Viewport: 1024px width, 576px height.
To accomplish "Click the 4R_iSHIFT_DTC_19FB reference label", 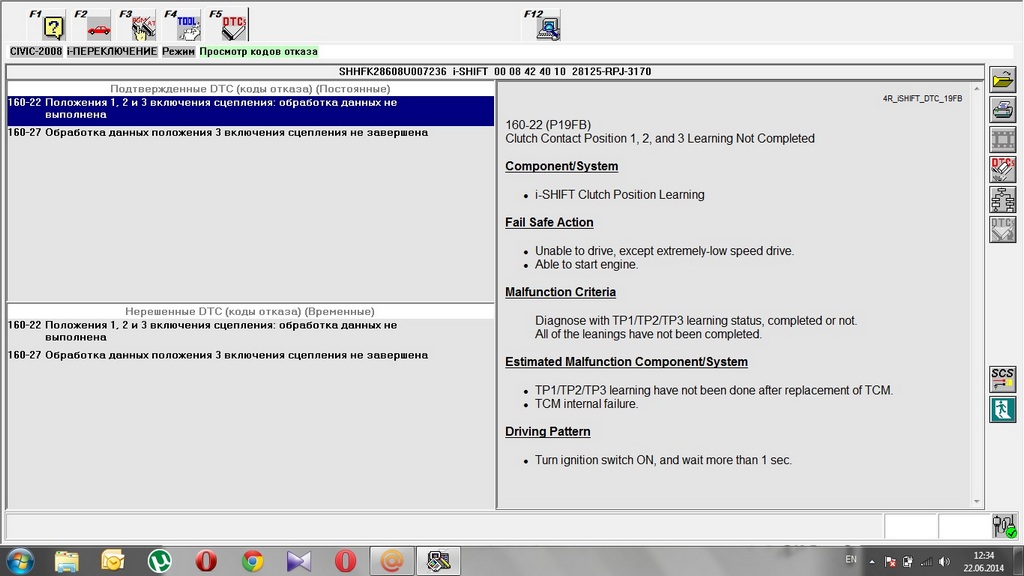I will (922, 99).
